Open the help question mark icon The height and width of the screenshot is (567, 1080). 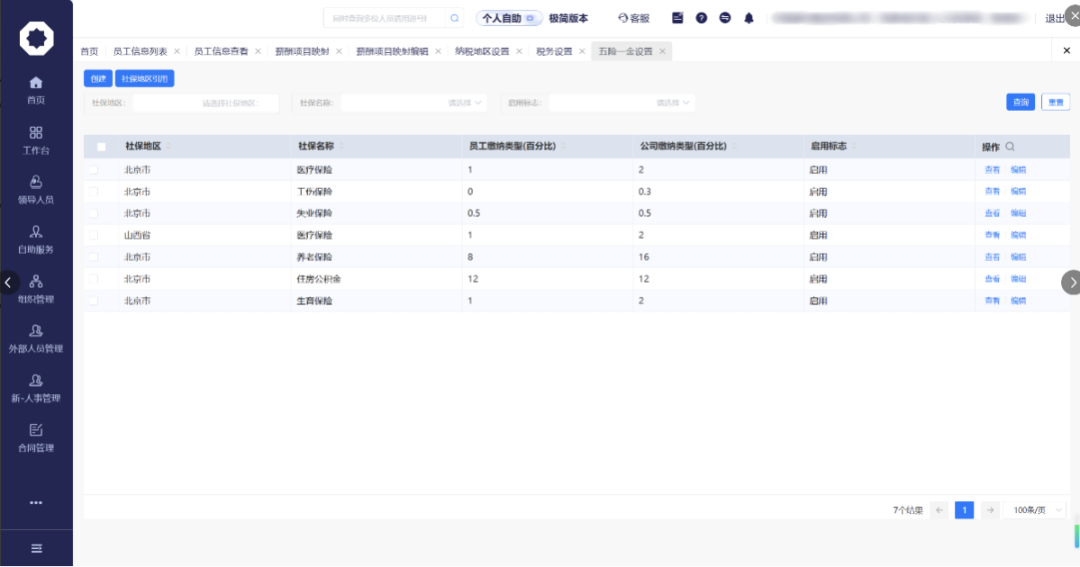tap(701, 18)
